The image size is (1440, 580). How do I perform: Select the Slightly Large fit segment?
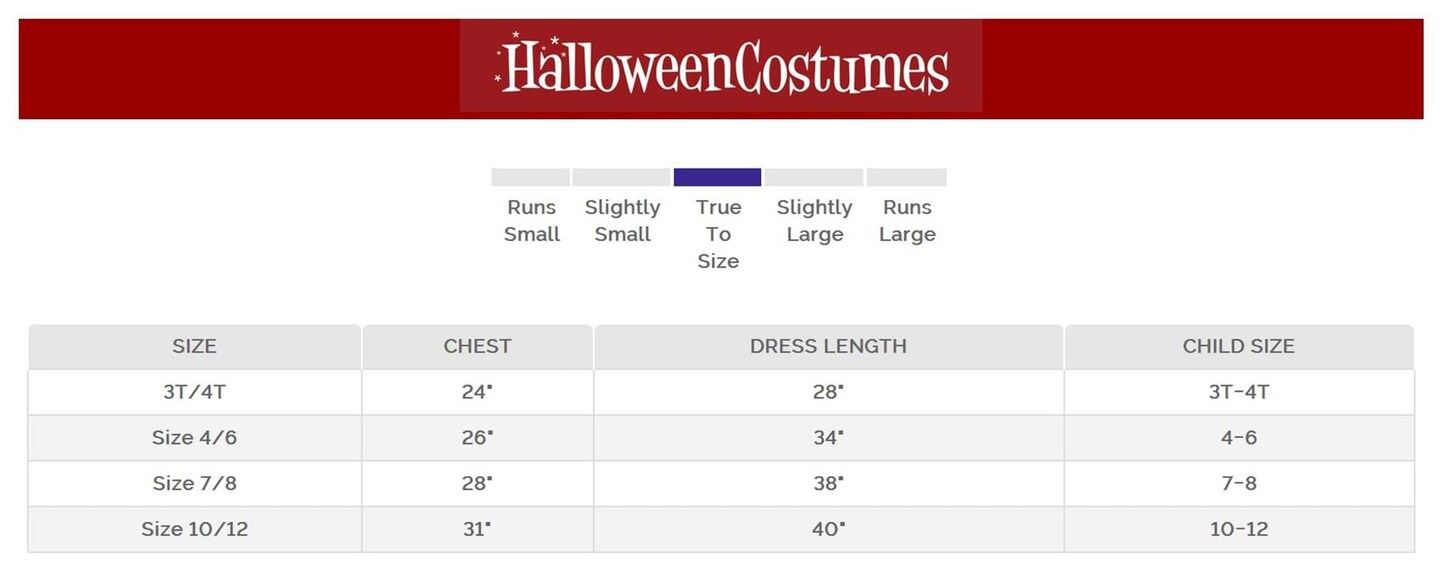click(x=814, y=177)
